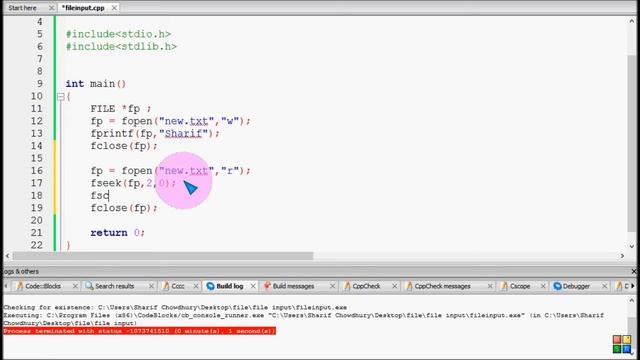Click line number 12 in margin
This screenshot has height=360, width=640.
pyautogui.click(x=37, y=121)
